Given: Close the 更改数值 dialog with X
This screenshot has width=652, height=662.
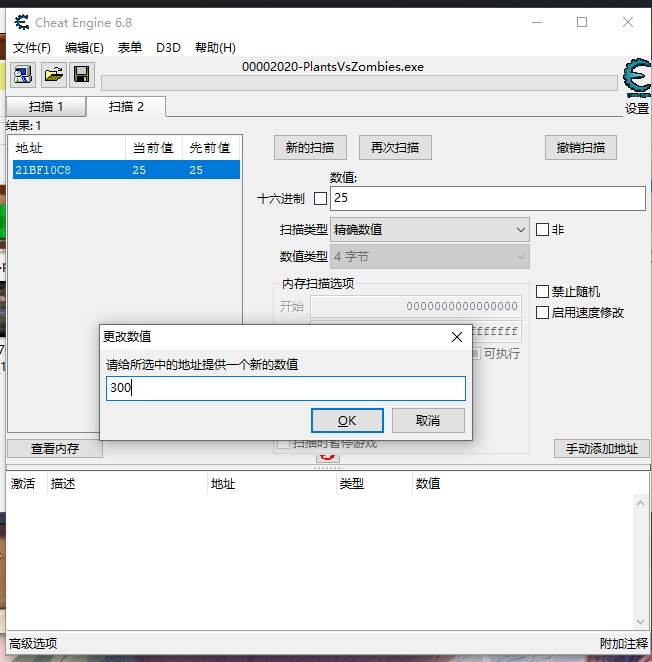Looking at the screenshot, I should coord(456,337).
